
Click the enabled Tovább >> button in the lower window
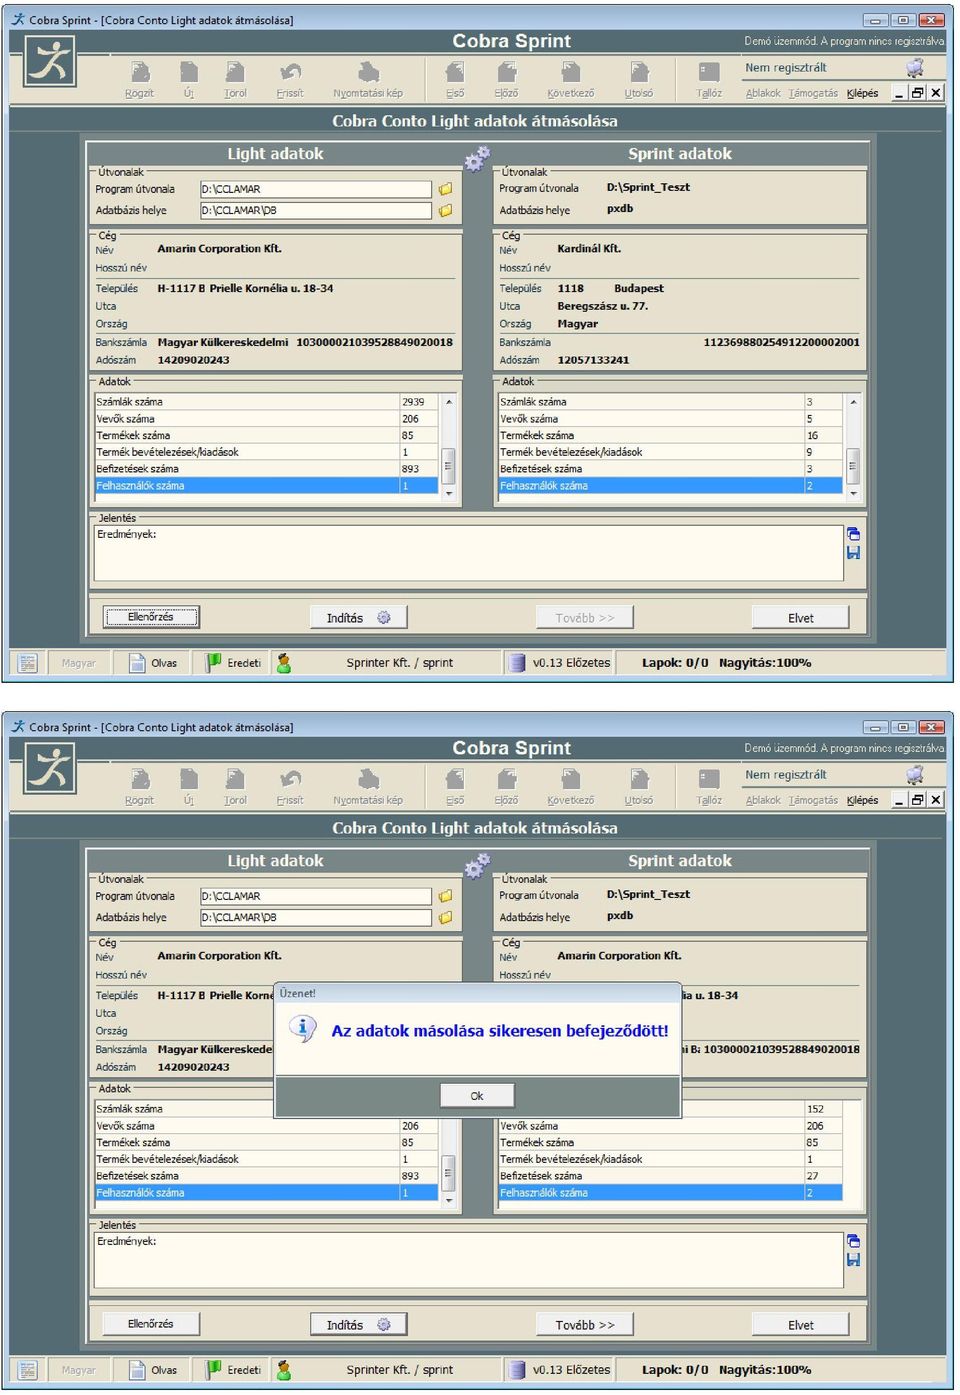coord(585,1325)
